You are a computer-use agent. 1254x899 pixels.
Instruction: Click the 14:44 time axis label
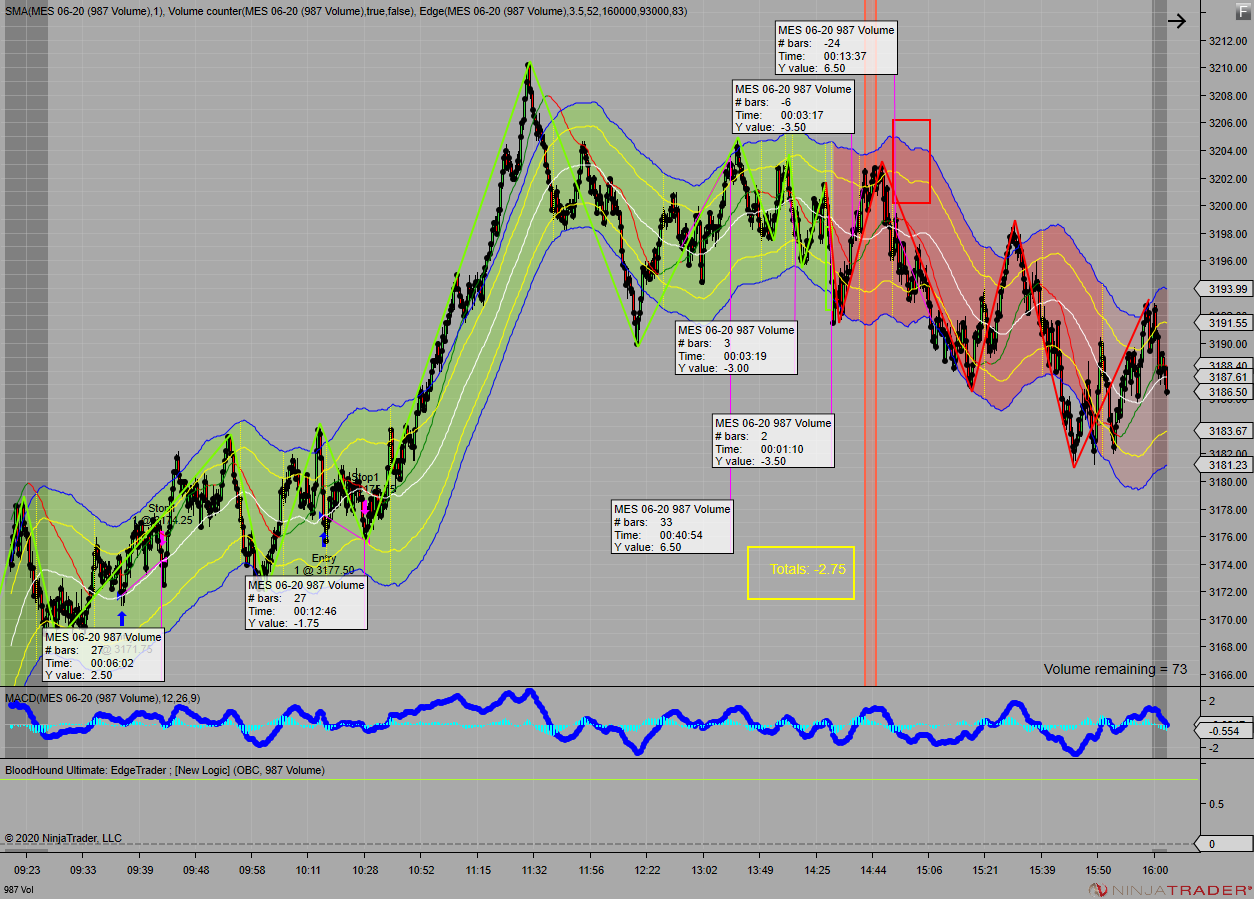point(873,871)
